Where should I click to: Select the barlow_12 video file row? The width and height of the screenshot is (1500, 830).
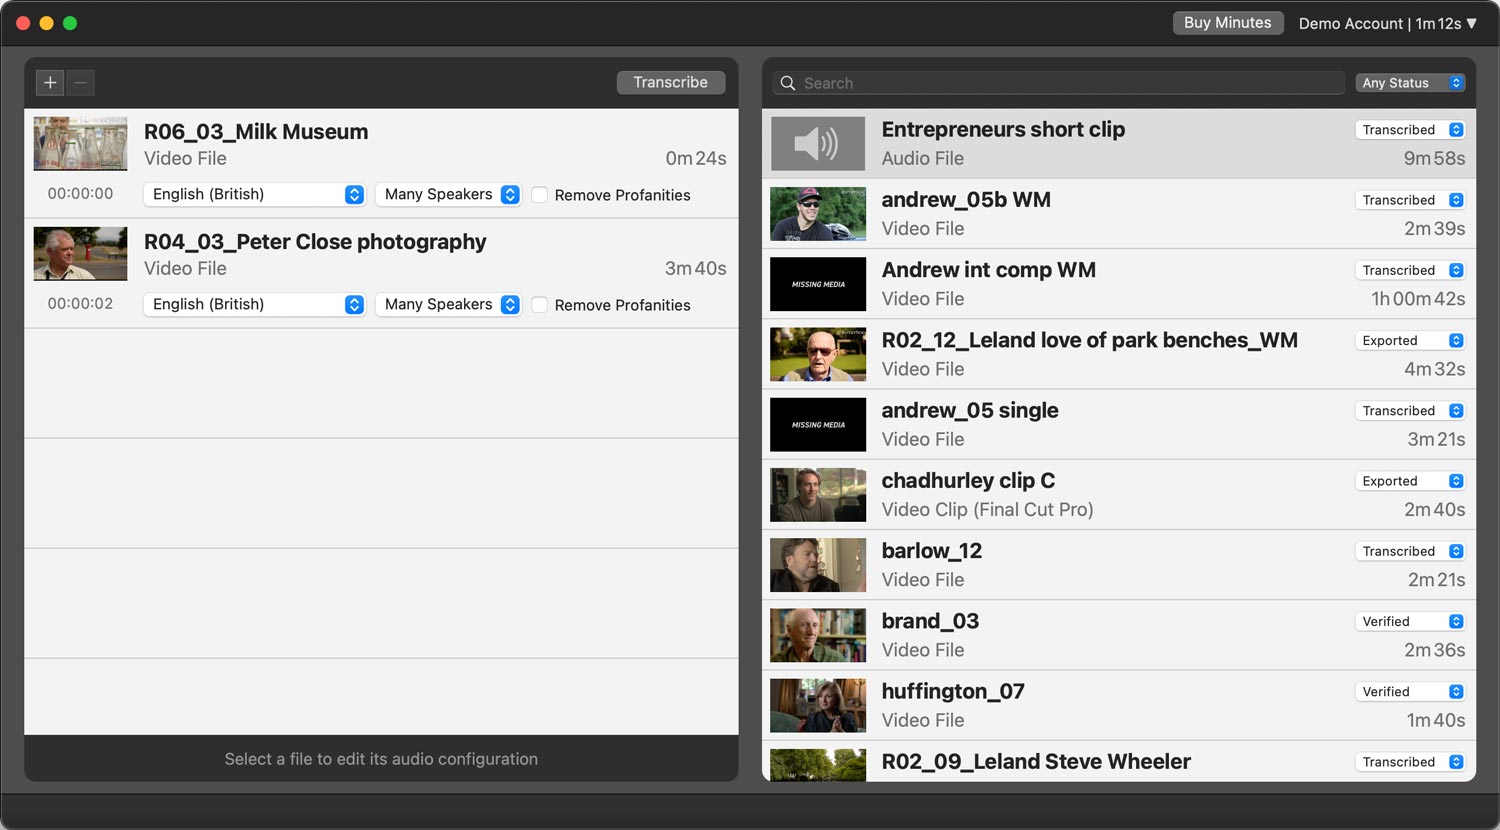click(1100, 565)
